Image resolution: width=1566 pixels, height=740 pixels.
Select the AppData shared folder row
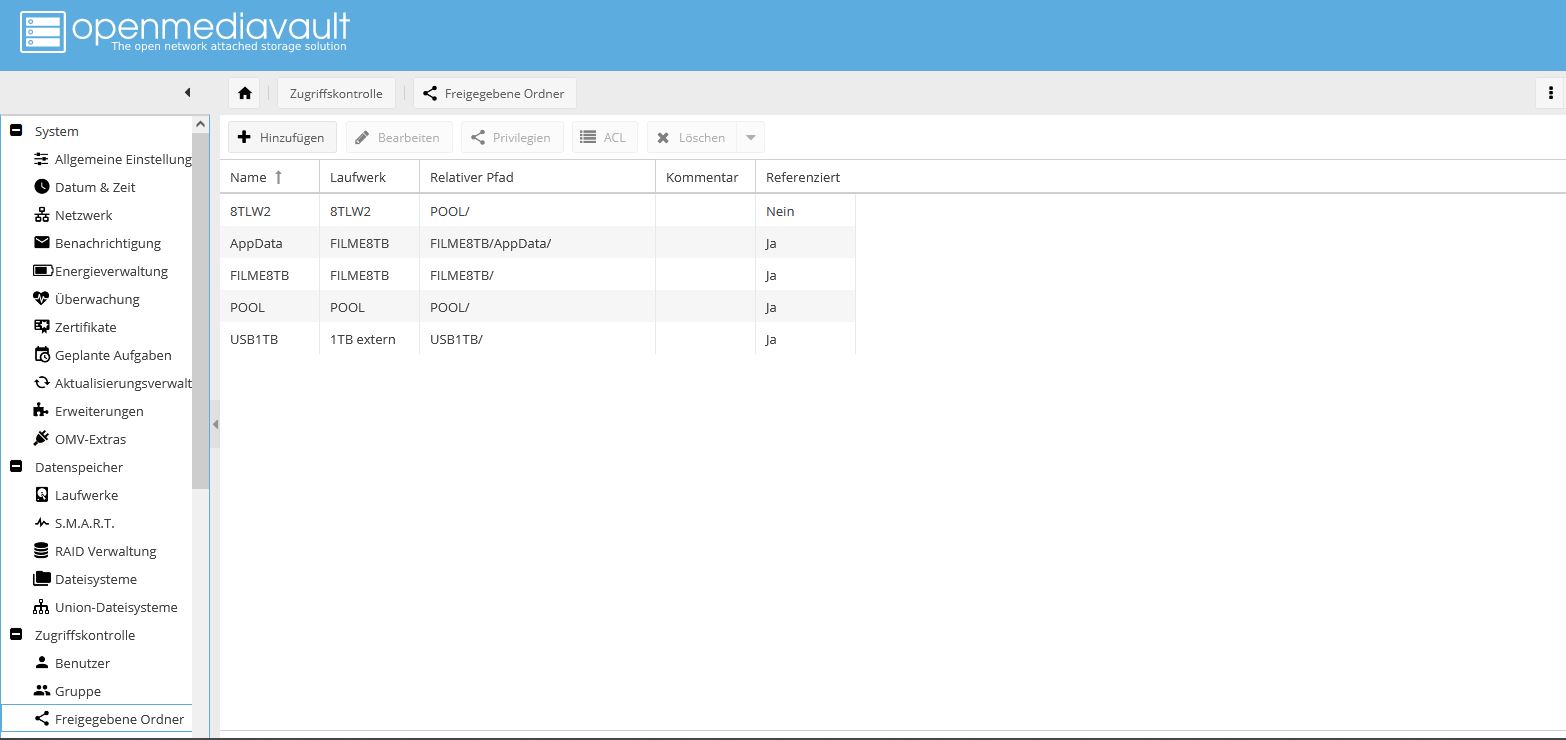coord(538,243)
